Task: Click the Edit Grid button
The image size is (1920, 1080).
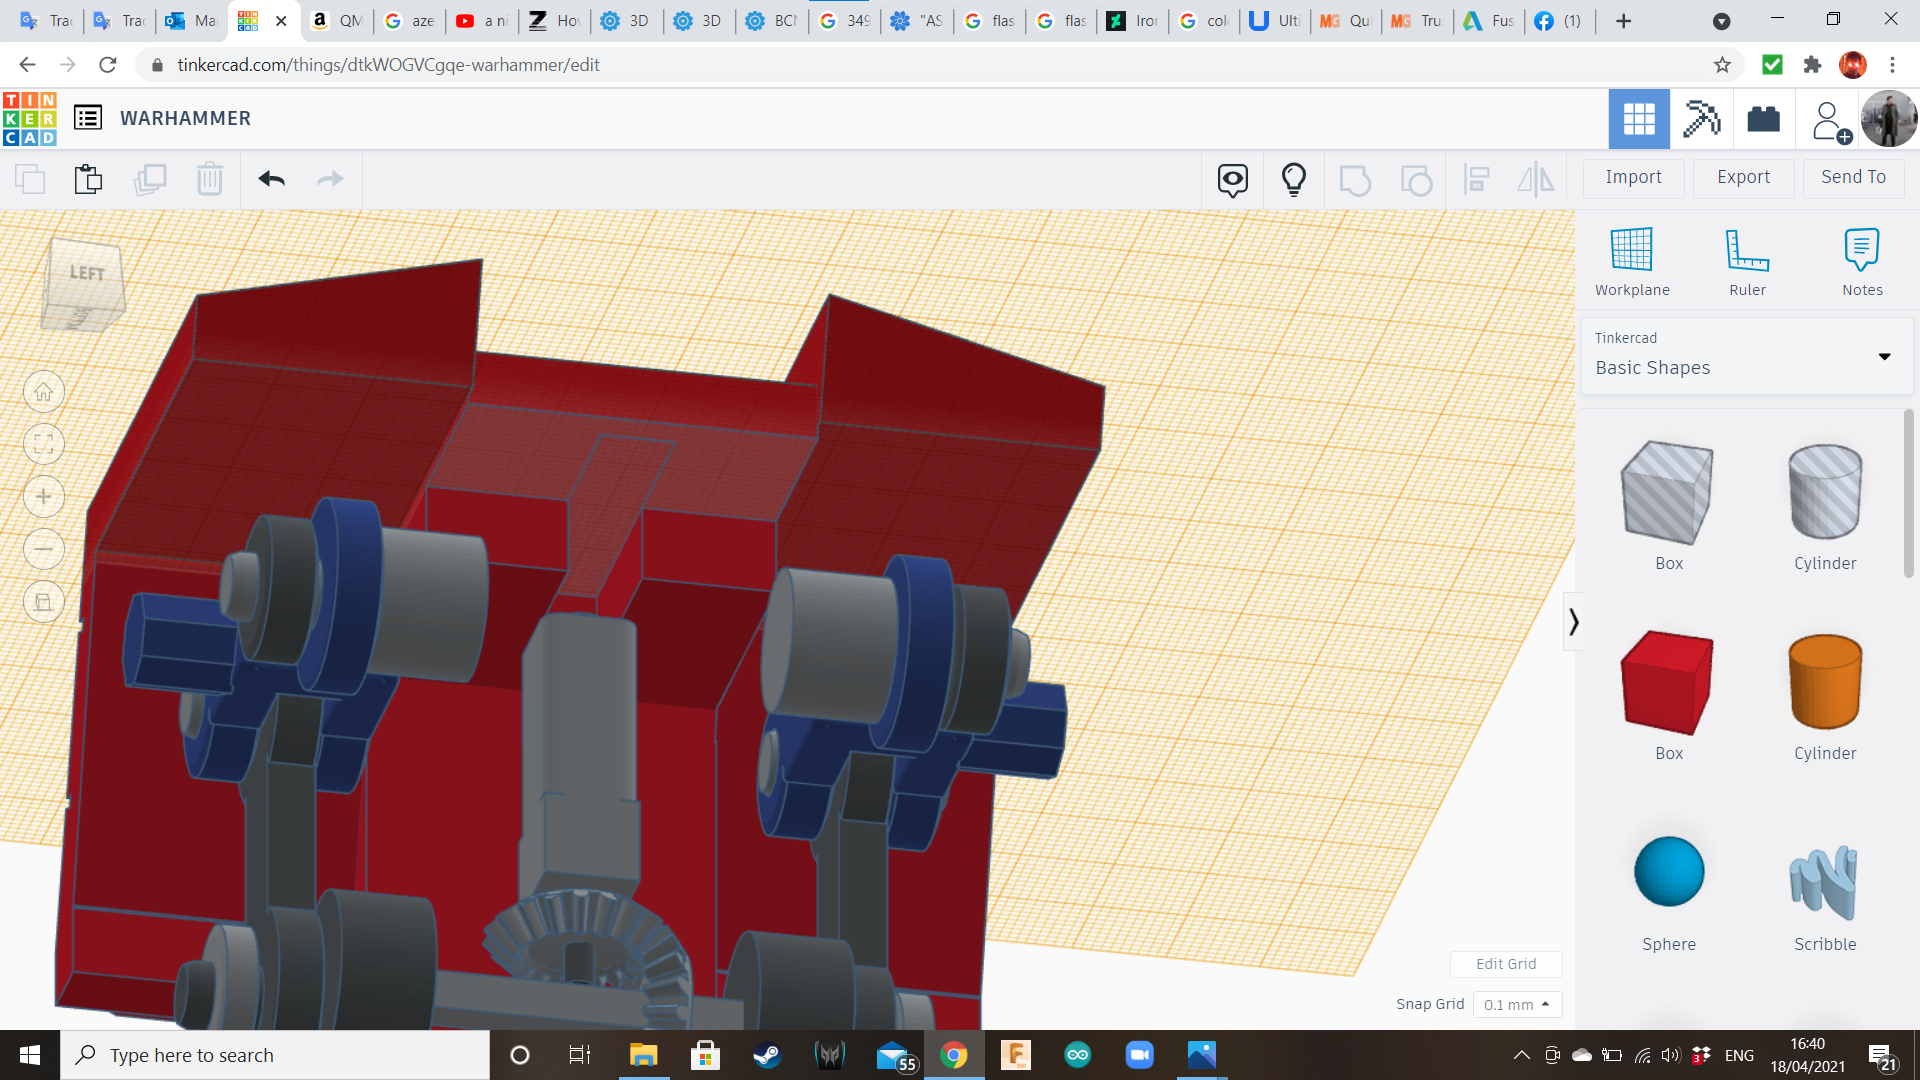Action: (1505, 964)
